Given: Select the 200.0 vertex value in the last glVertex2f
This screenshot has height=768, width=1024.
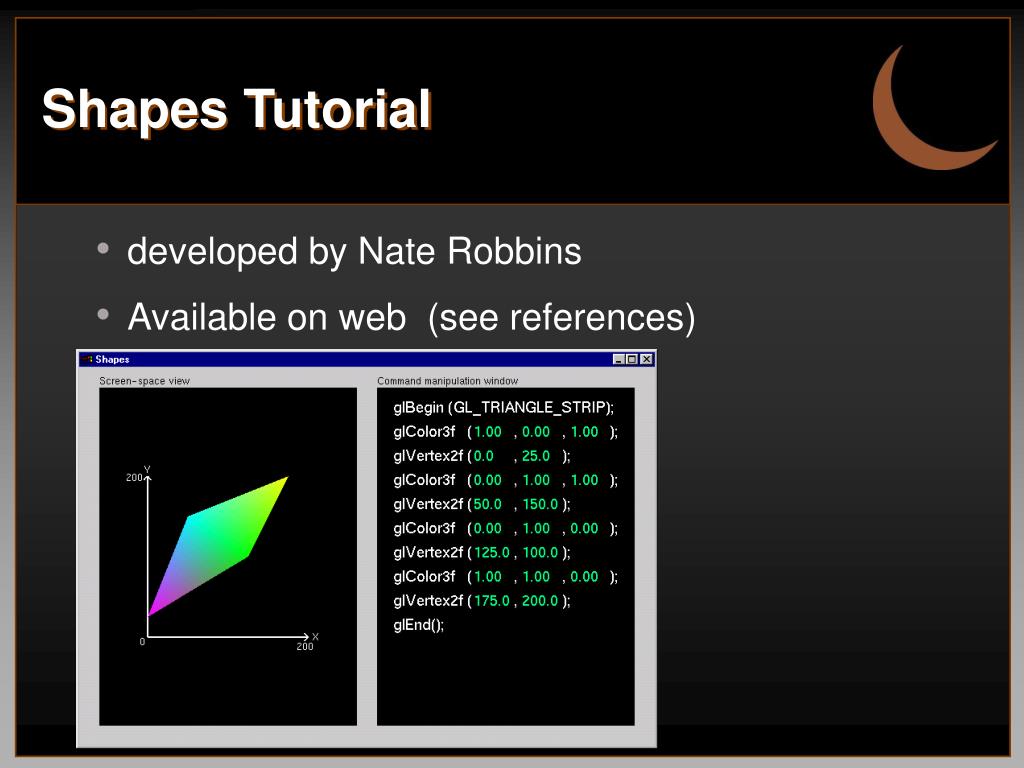Looking at the screenshot, I should (x=540, y=601).
